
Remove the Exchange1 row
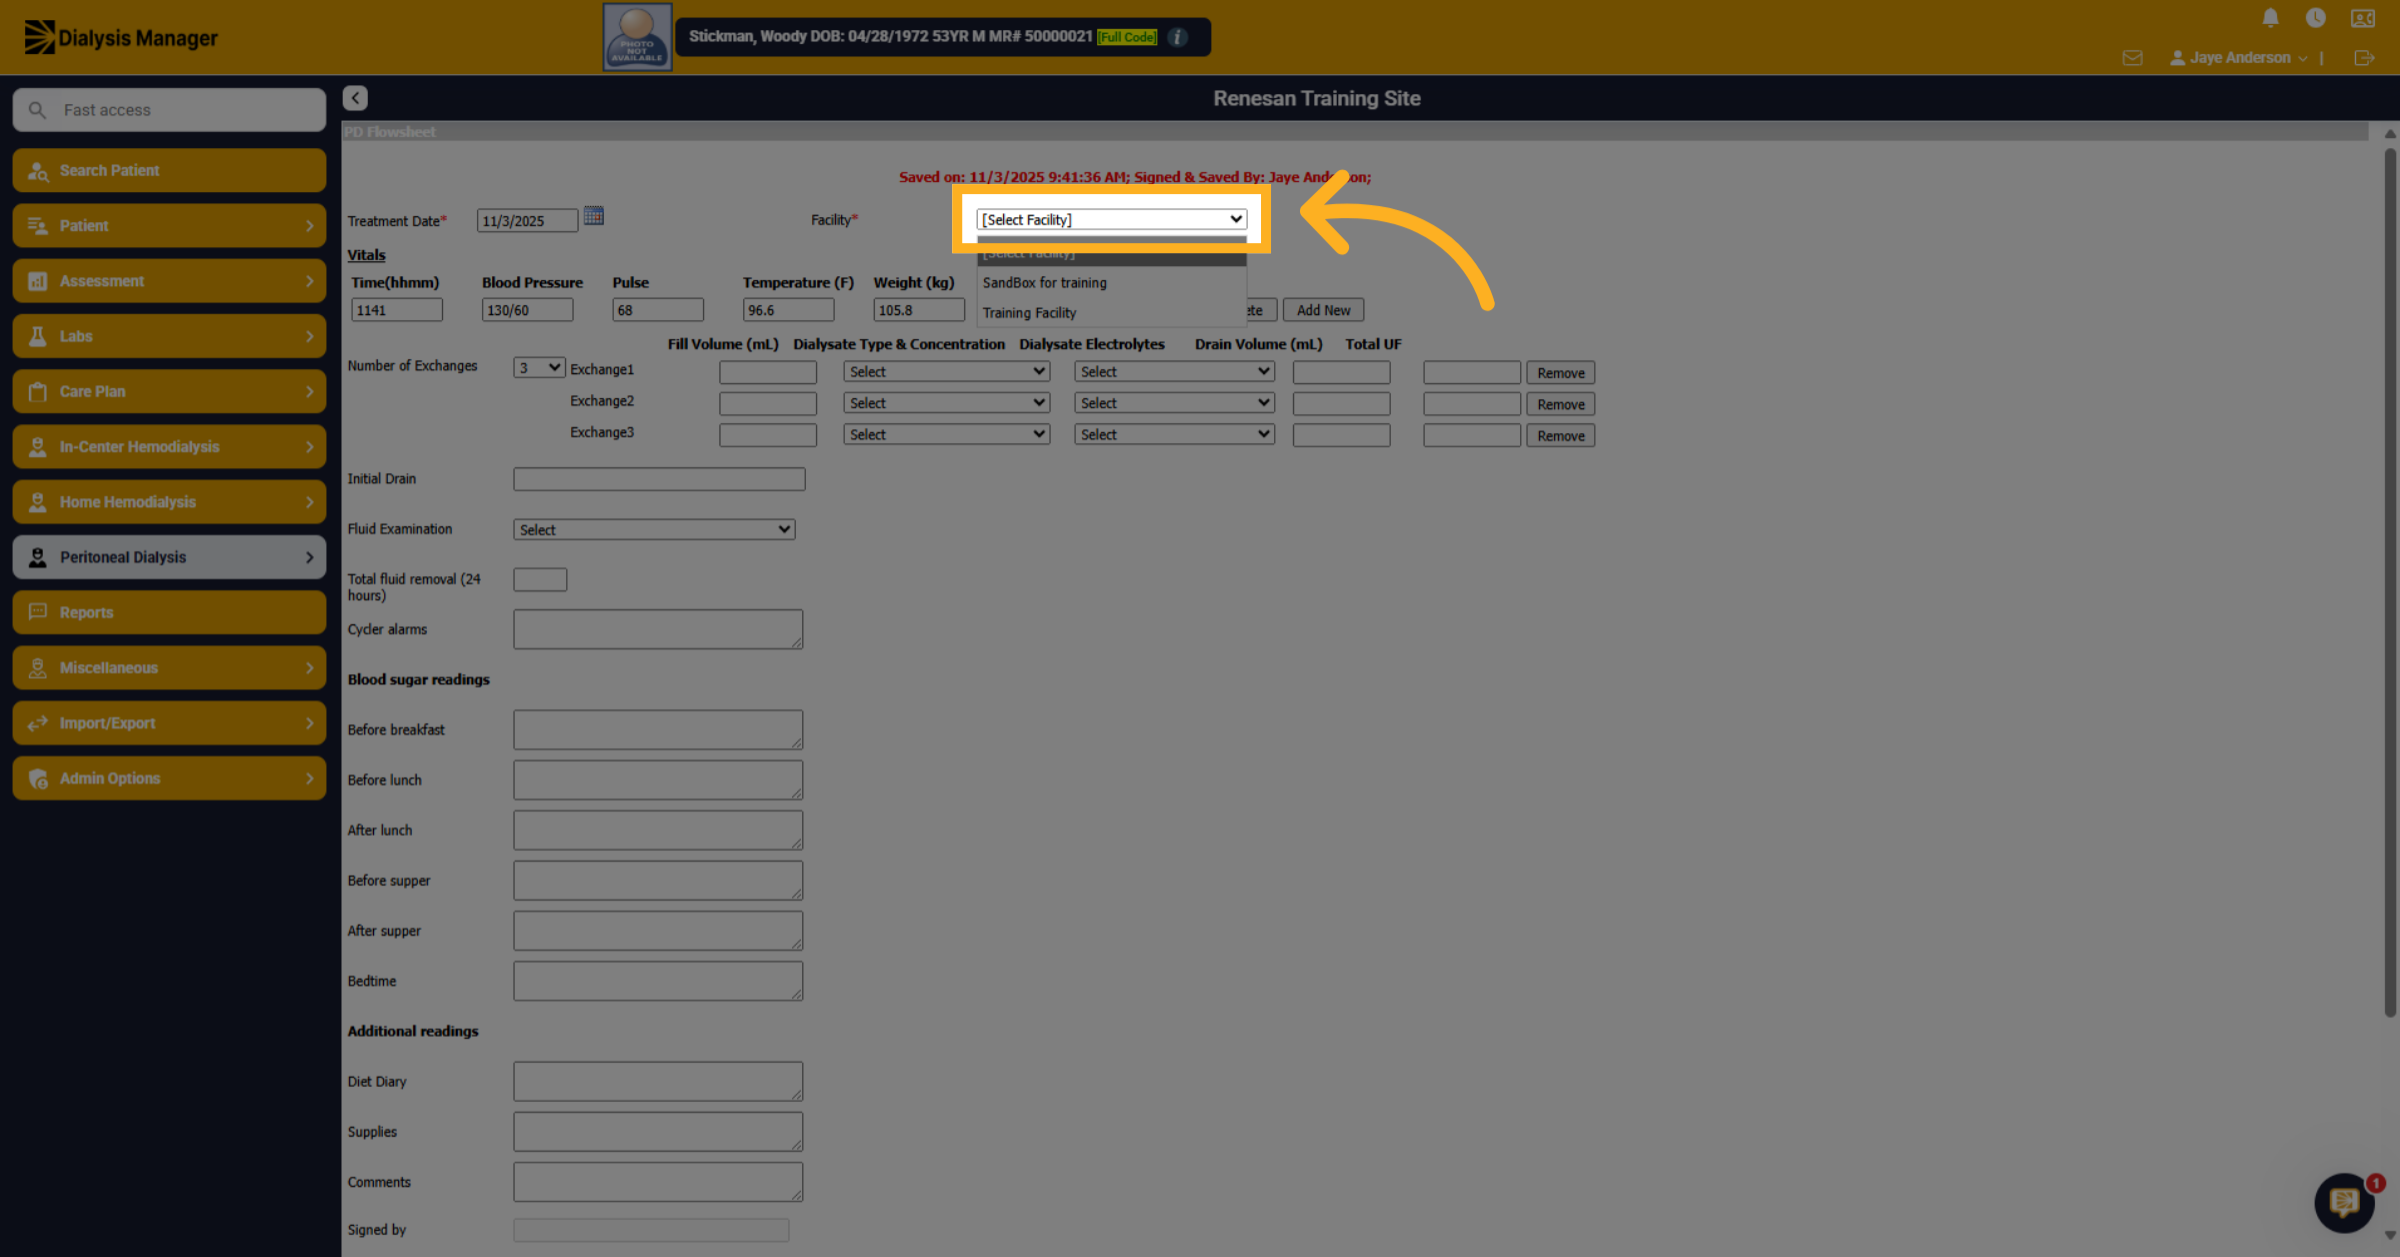click(x=1560, y=373)
